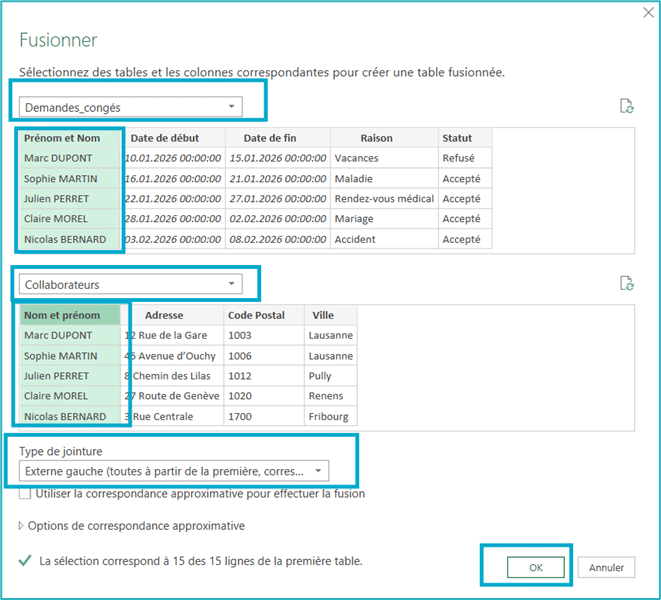The height and width of the screenshot is (600, 661).
Task: Click the 12 Rue de la Gare address cell
Action: [173, 335]
